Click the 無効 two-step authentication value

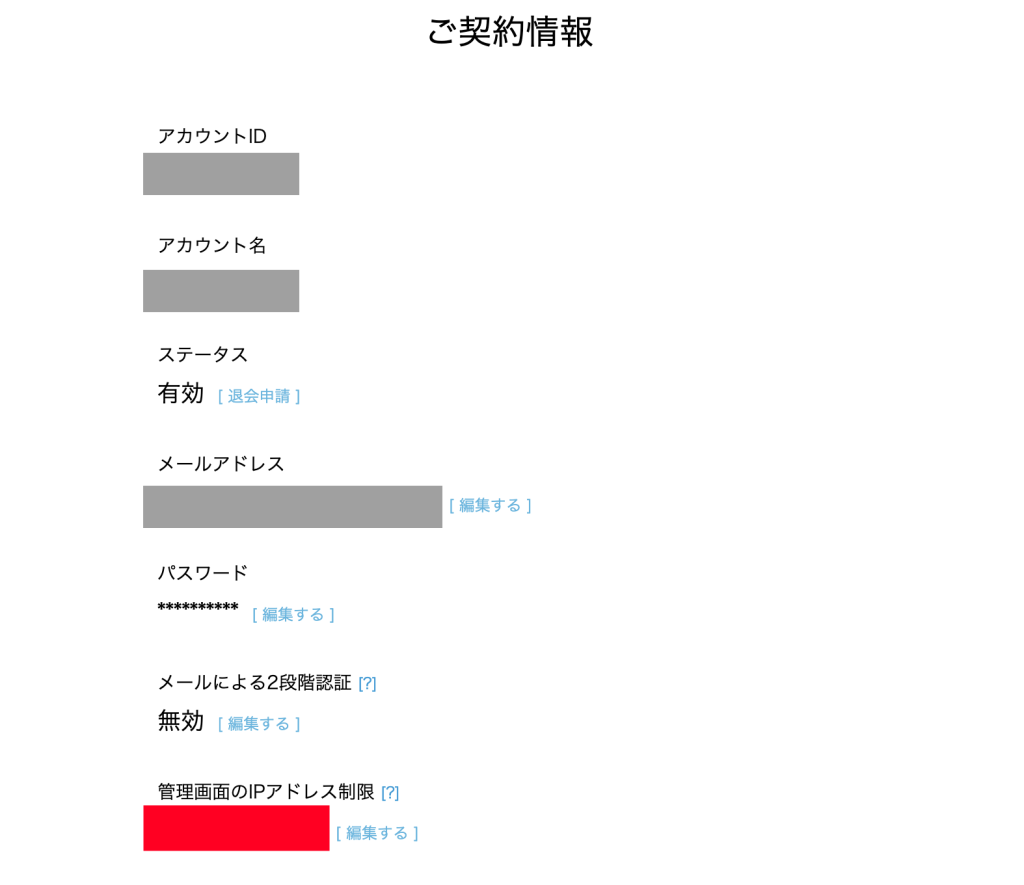coord(180,720)
